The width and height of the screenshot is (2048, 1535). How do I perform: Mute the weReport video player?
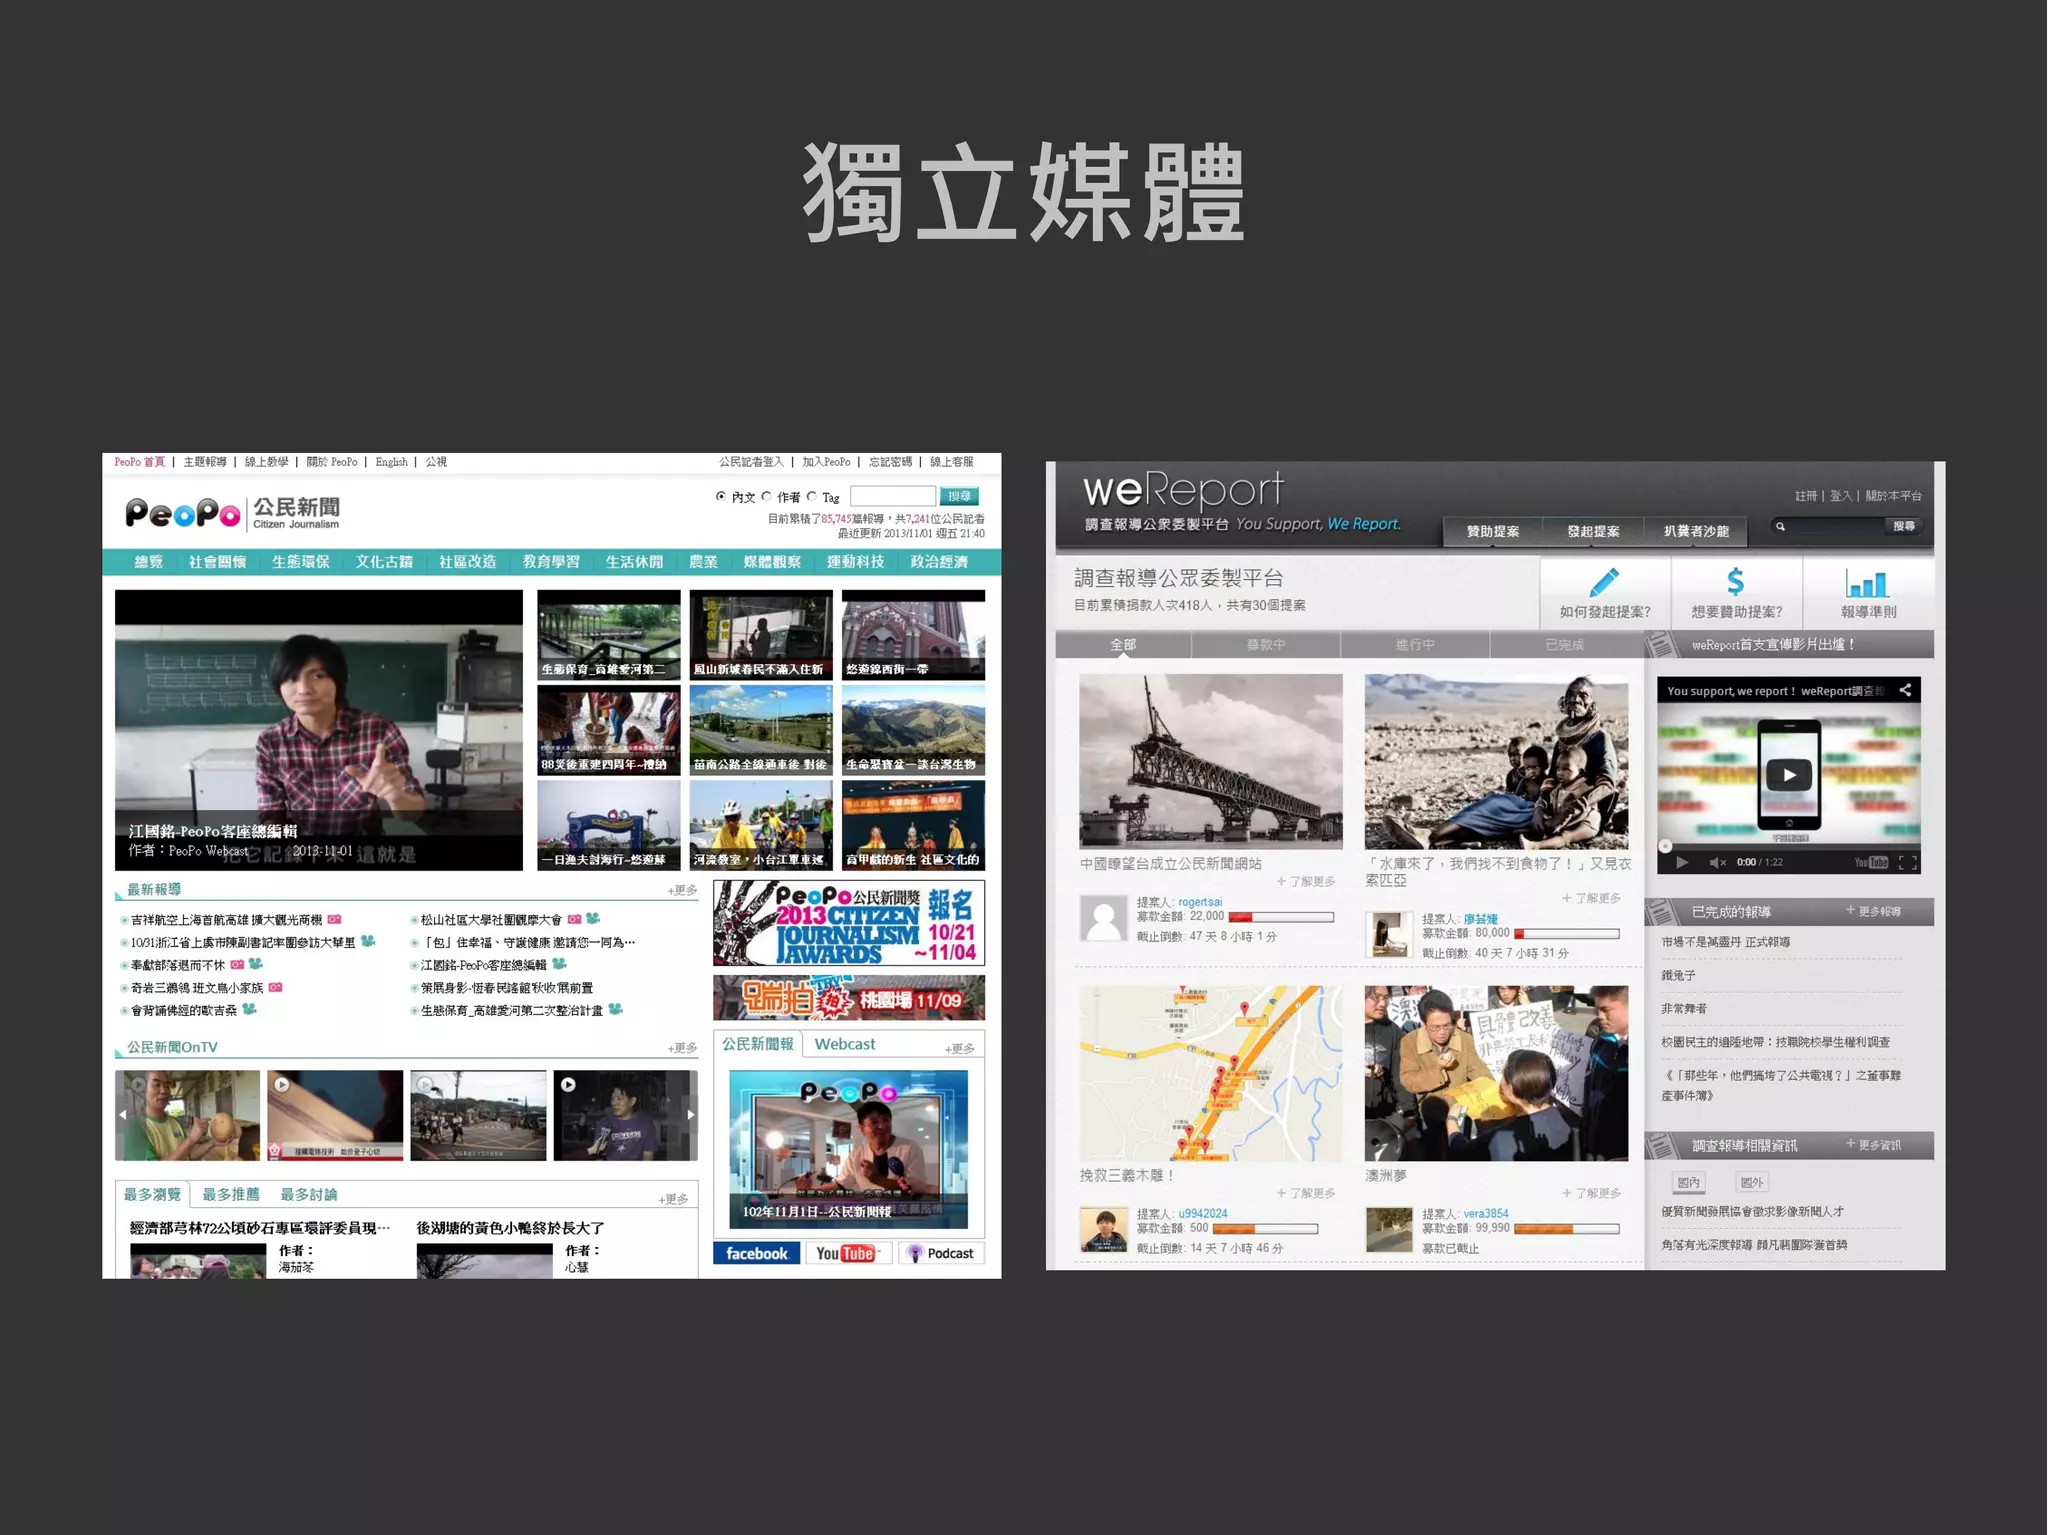click(x=1717, y=862)
